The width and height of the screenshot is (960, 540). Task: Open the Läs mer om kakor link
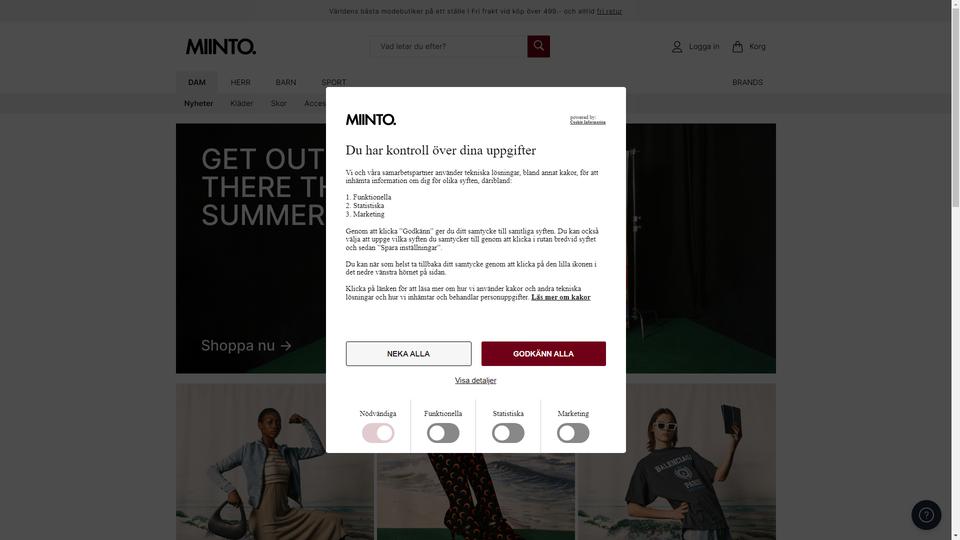tap(561, 297)
